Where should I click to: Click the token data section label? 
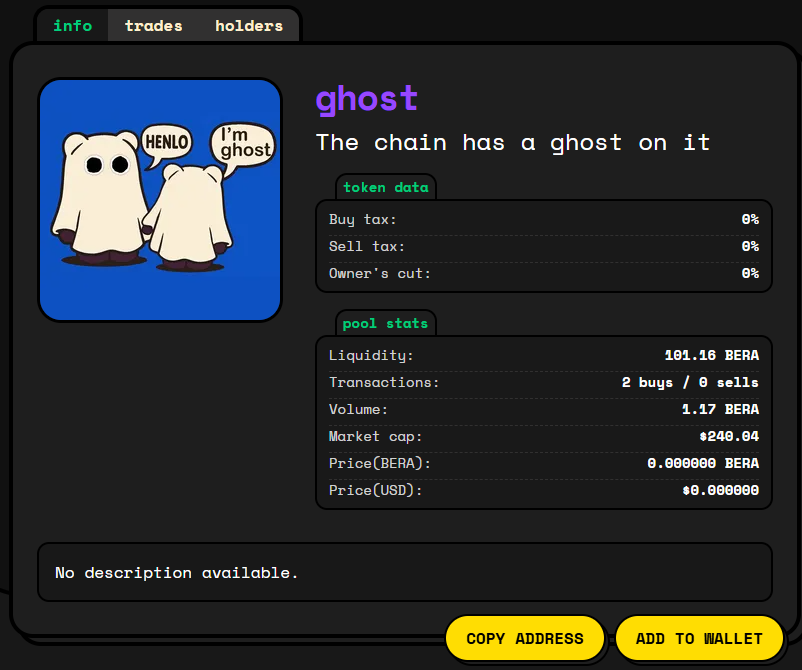(x=386, y=187)
